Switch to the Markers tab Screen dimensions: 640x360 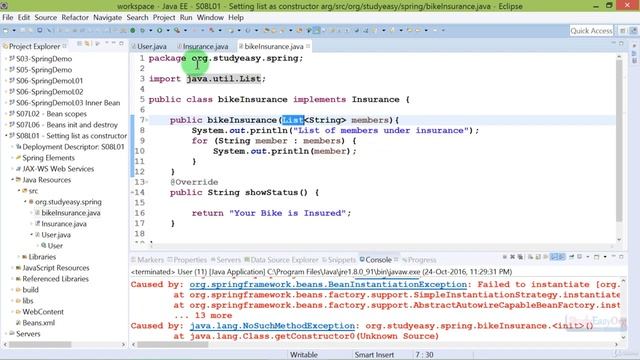(x=147, y=260)
